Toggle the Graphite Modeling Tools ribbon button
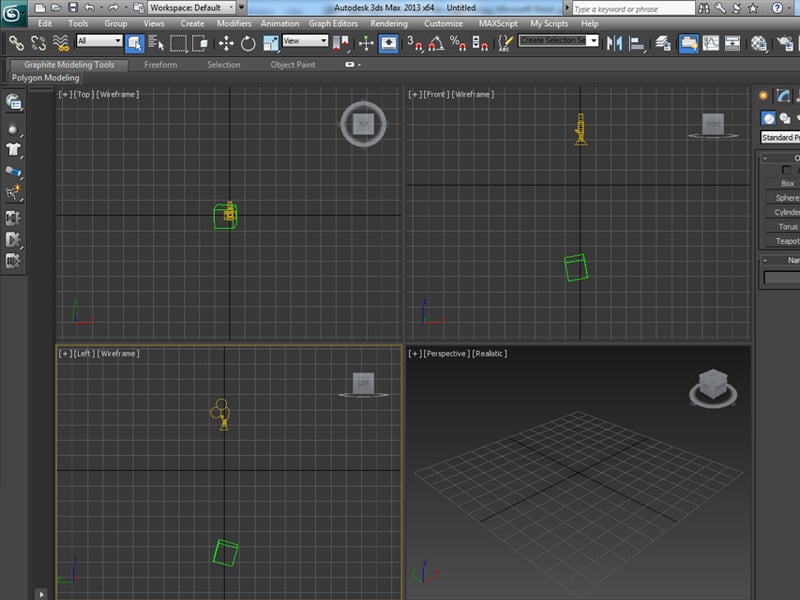The width and height of the screenshot is (800, 600). click(x=688, y=43)
